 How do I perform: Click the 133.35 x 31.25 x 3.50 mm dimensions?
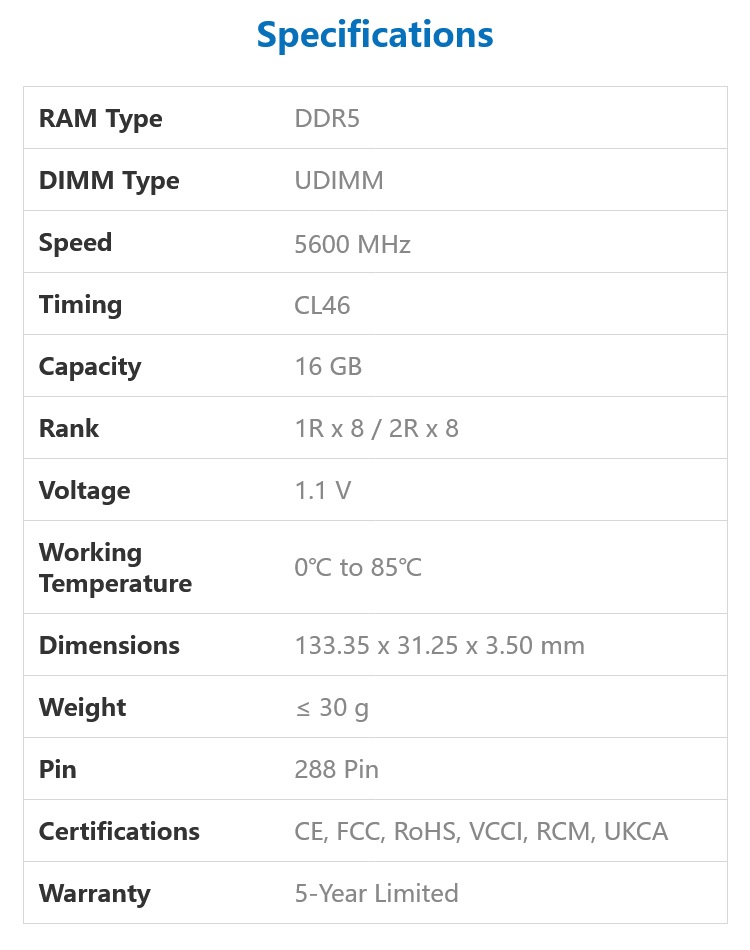point(440,646)
